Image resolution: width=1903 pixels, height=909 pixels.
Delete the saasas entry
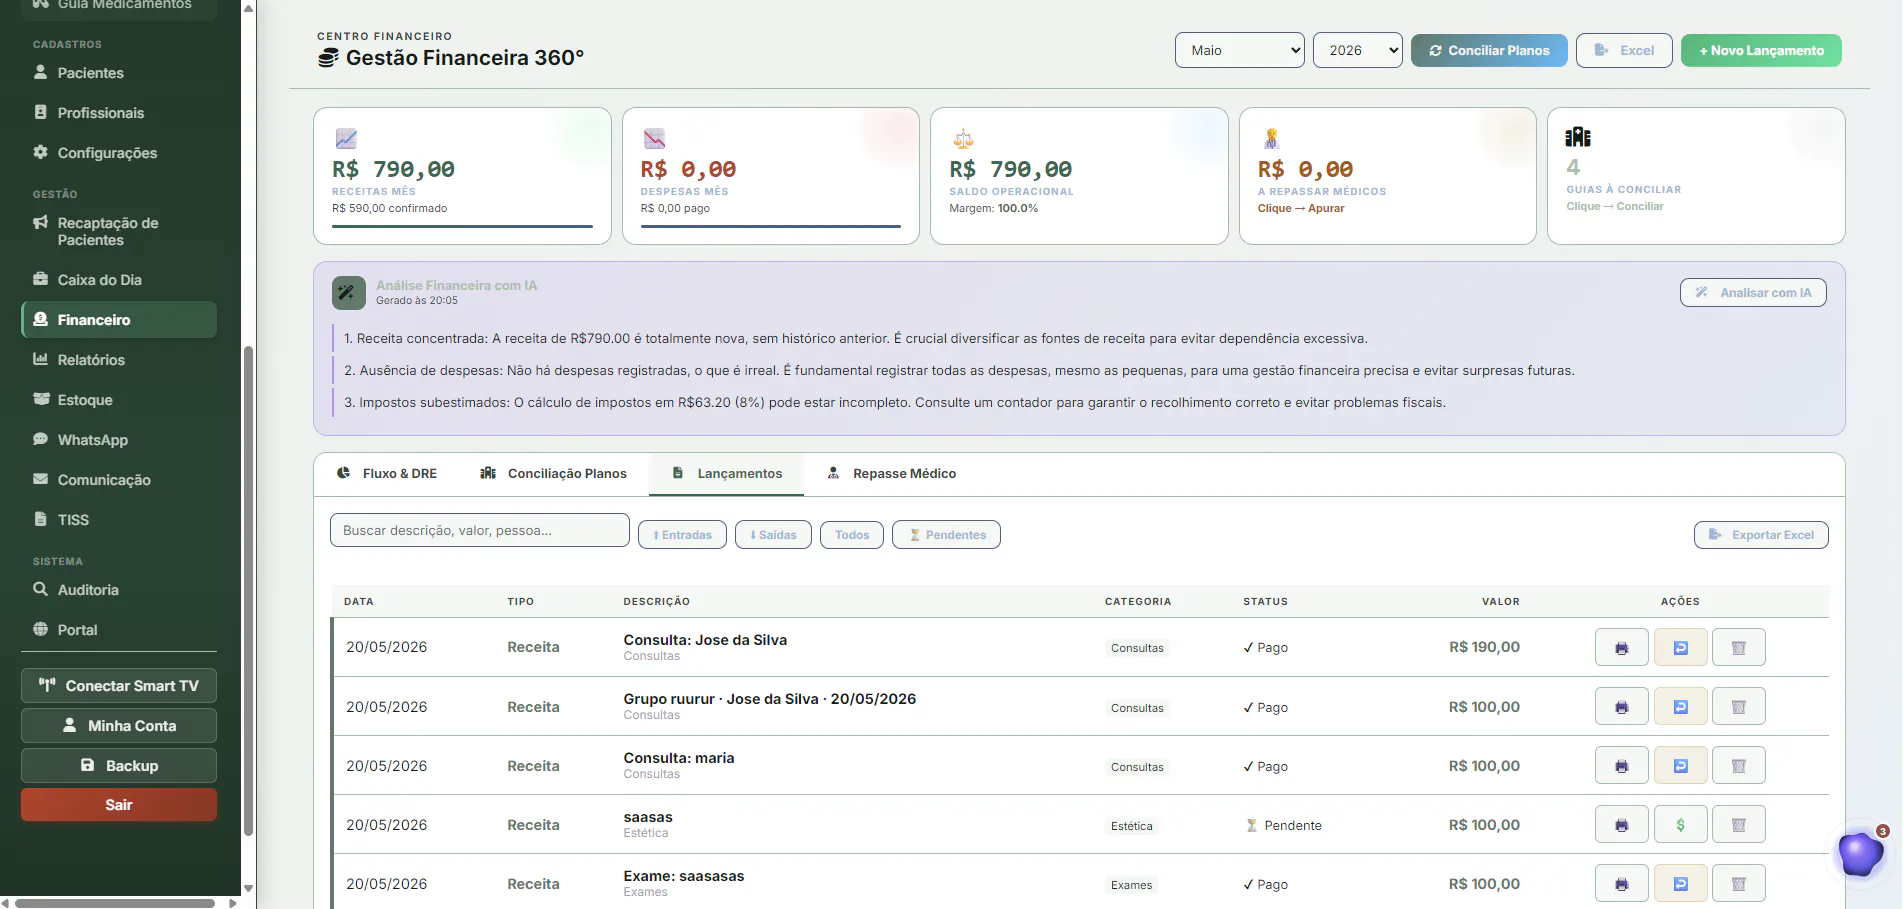(x=1738, y=824)
